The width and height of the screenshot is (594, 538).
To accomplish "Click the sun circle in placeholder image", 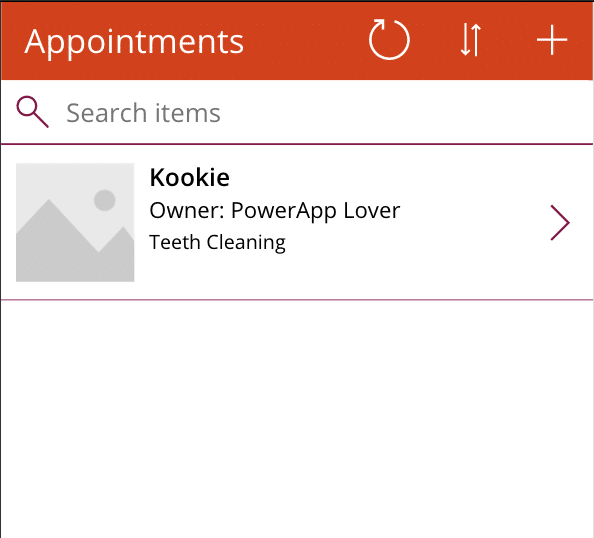I will coord(105,200).
